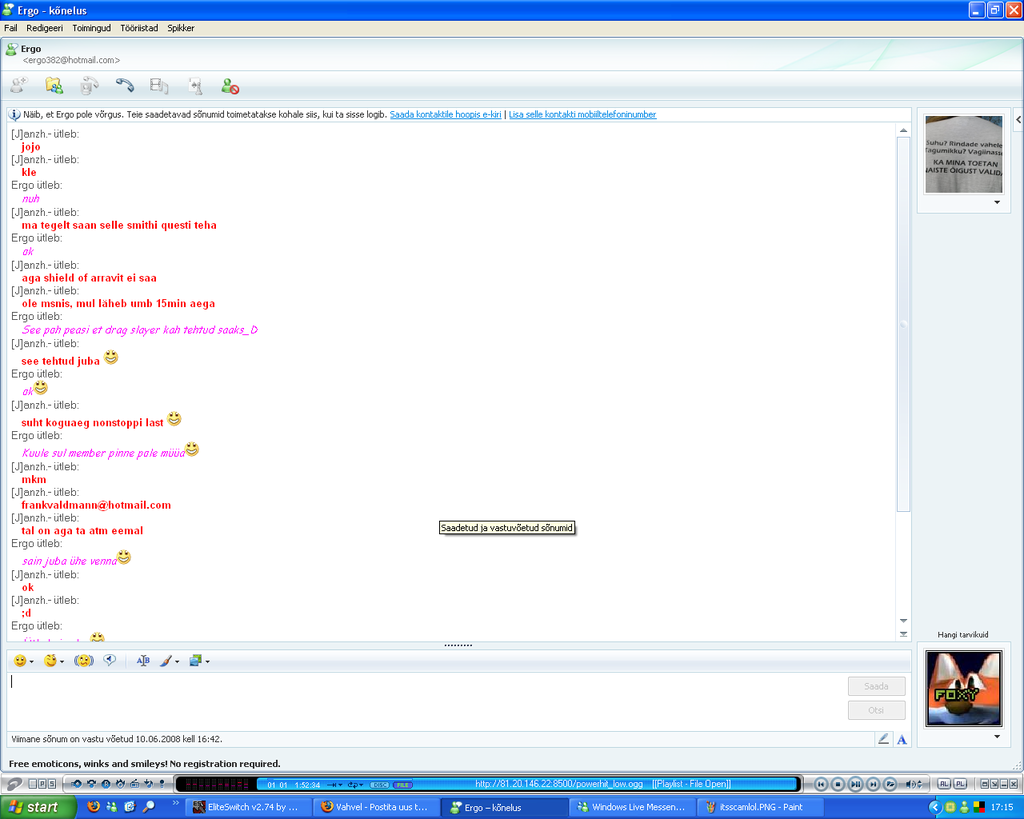Launch a game or activity with Ergo

click(x=194, y=86)
